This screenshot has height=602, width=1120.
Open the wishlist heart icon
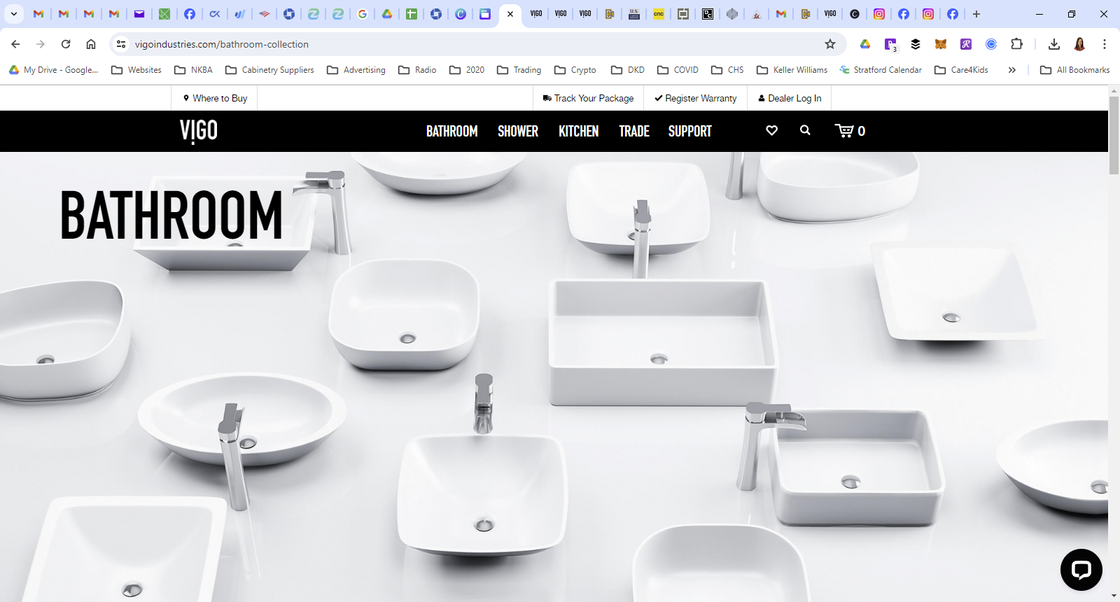(771, 131)
